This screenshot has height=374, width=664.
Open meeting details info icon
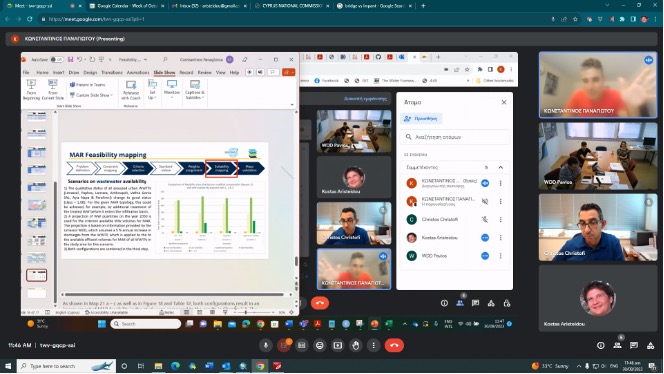click(600, 346)
